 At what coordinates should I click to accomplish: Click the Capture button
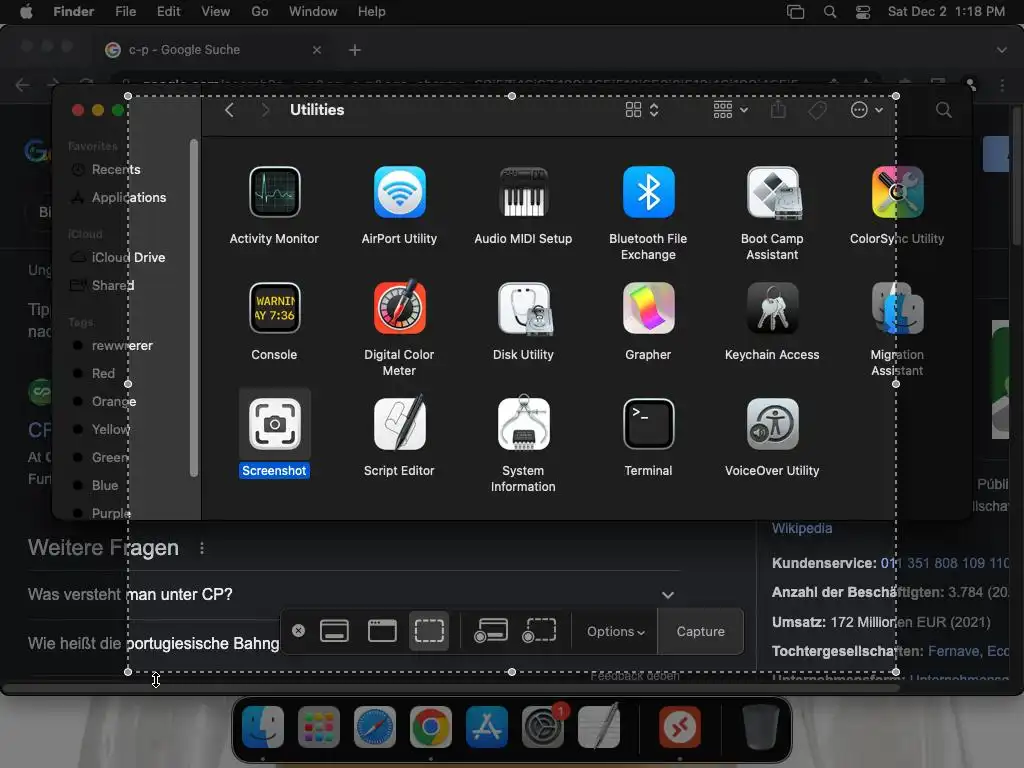[x=700, y=632]
